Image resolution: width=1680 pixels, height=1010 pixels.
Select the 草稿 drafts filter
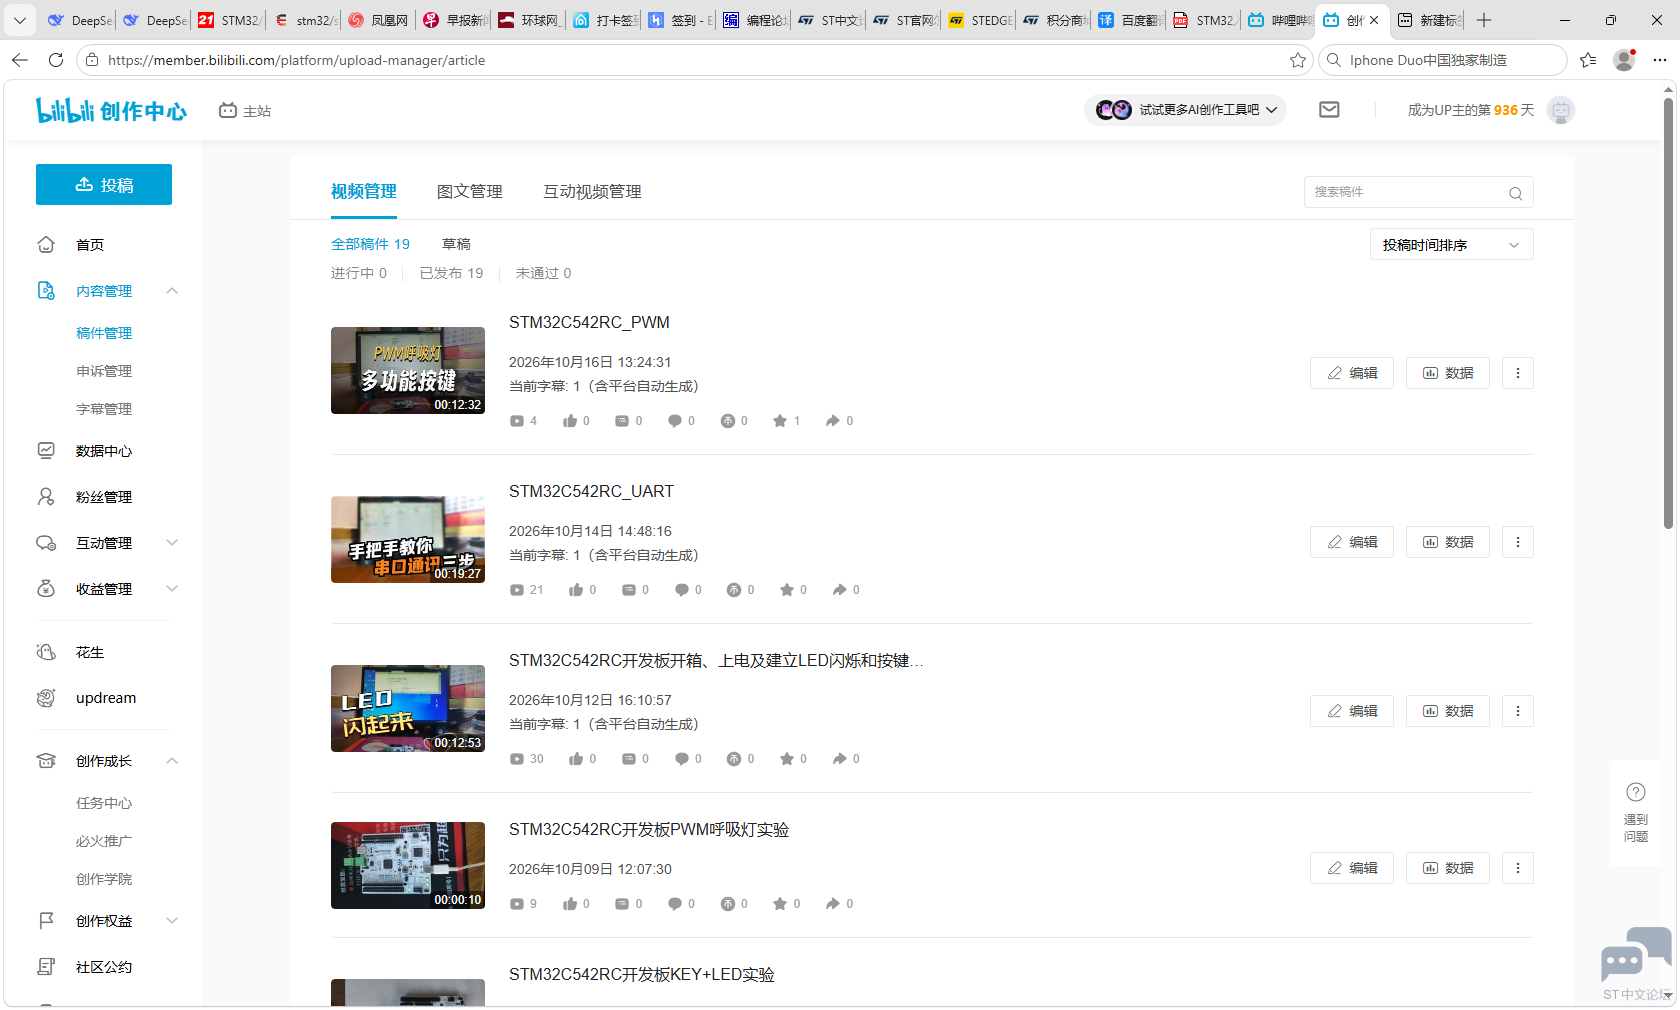pos(456,244)
